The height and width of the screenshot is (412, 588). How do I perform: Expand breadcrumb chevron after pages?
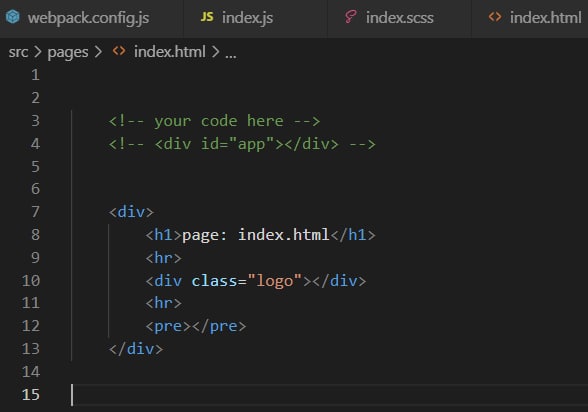(x=98, y=52)
